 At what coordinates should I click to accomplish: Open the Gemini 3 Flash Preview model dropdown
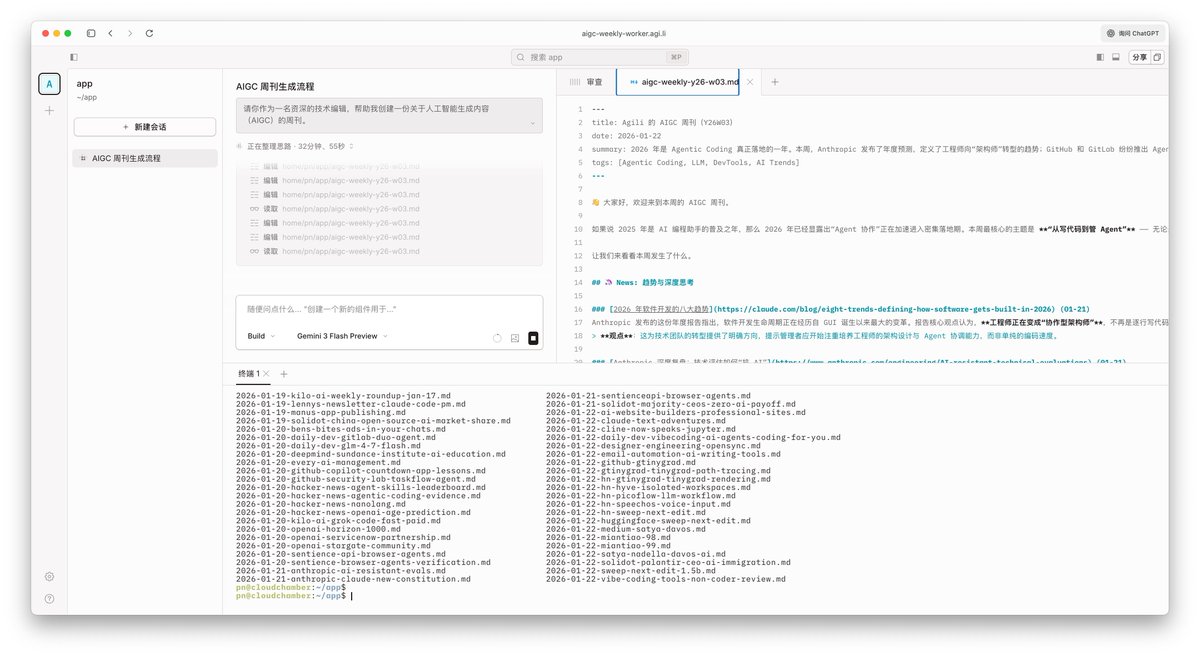[x=342, y=336]
